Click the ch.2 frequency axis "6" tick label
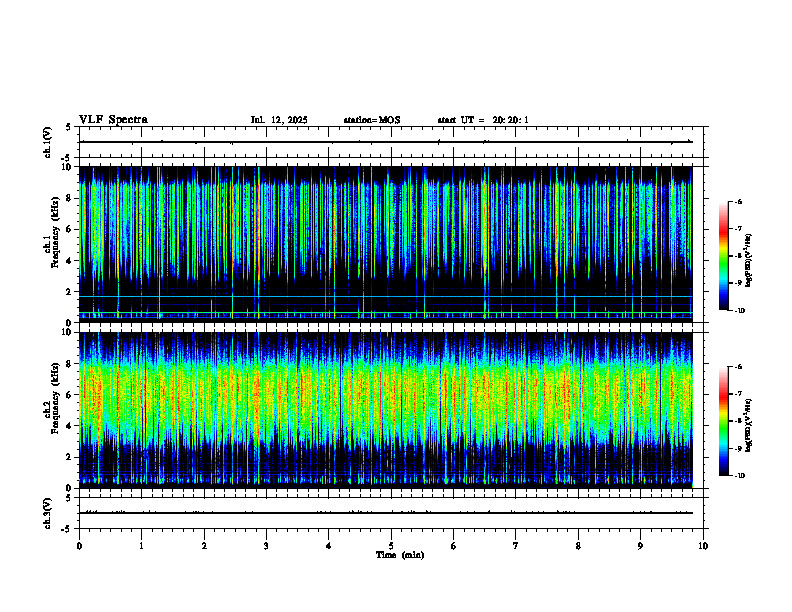 (69, 395)
